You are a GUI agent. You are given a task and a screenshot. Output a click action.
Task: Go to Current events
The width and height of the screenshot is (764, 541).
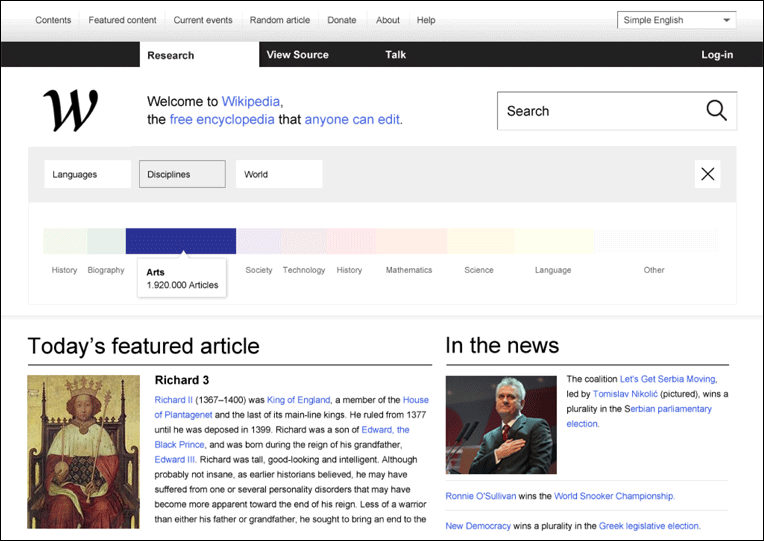point(203,20)
